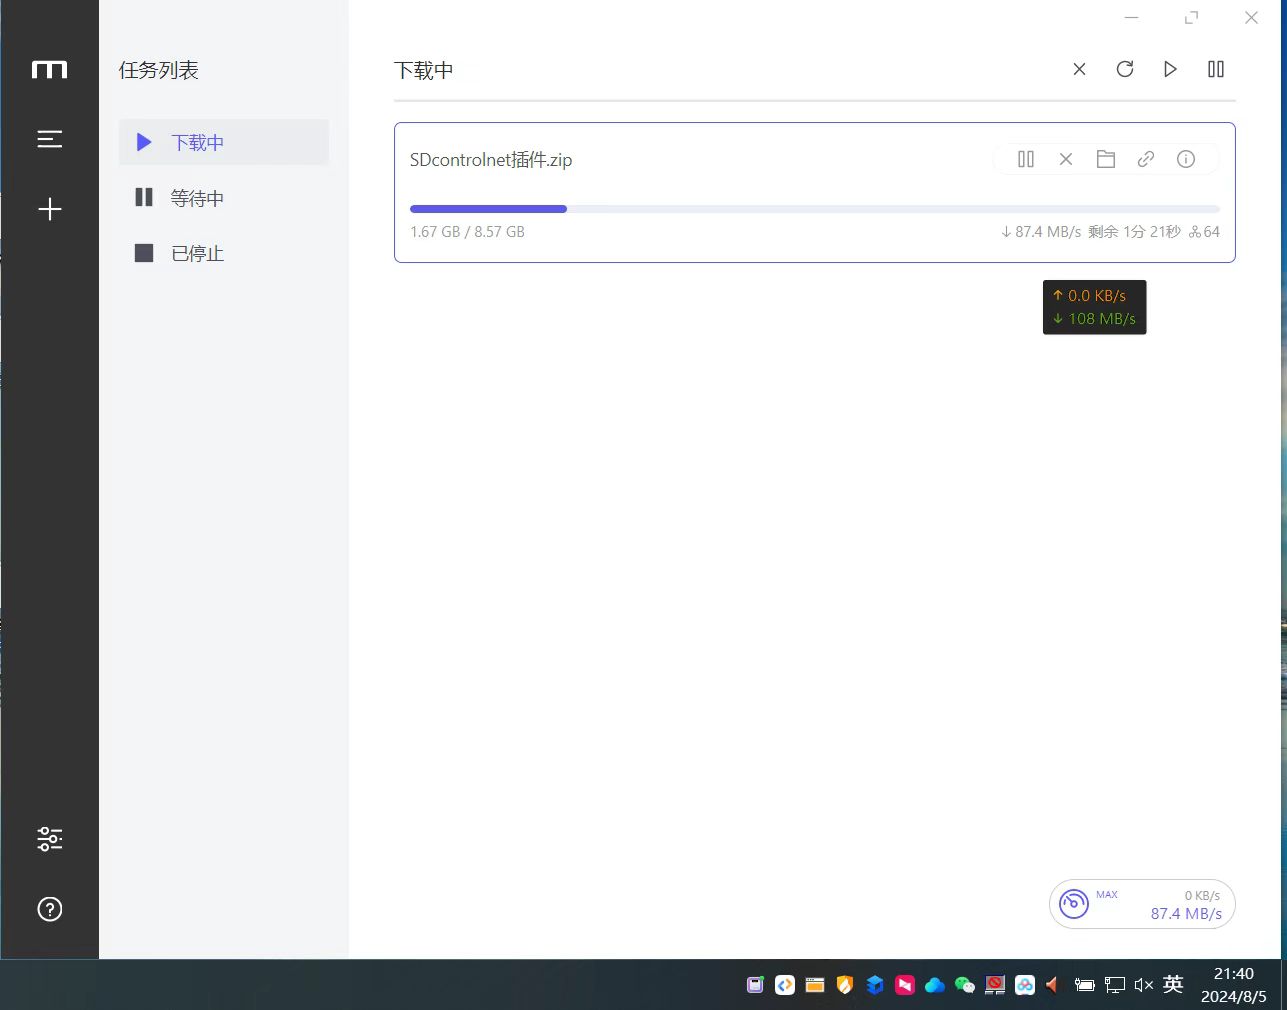
Task: Click the monitor with red block tray icon
Action: pos(995,985)
